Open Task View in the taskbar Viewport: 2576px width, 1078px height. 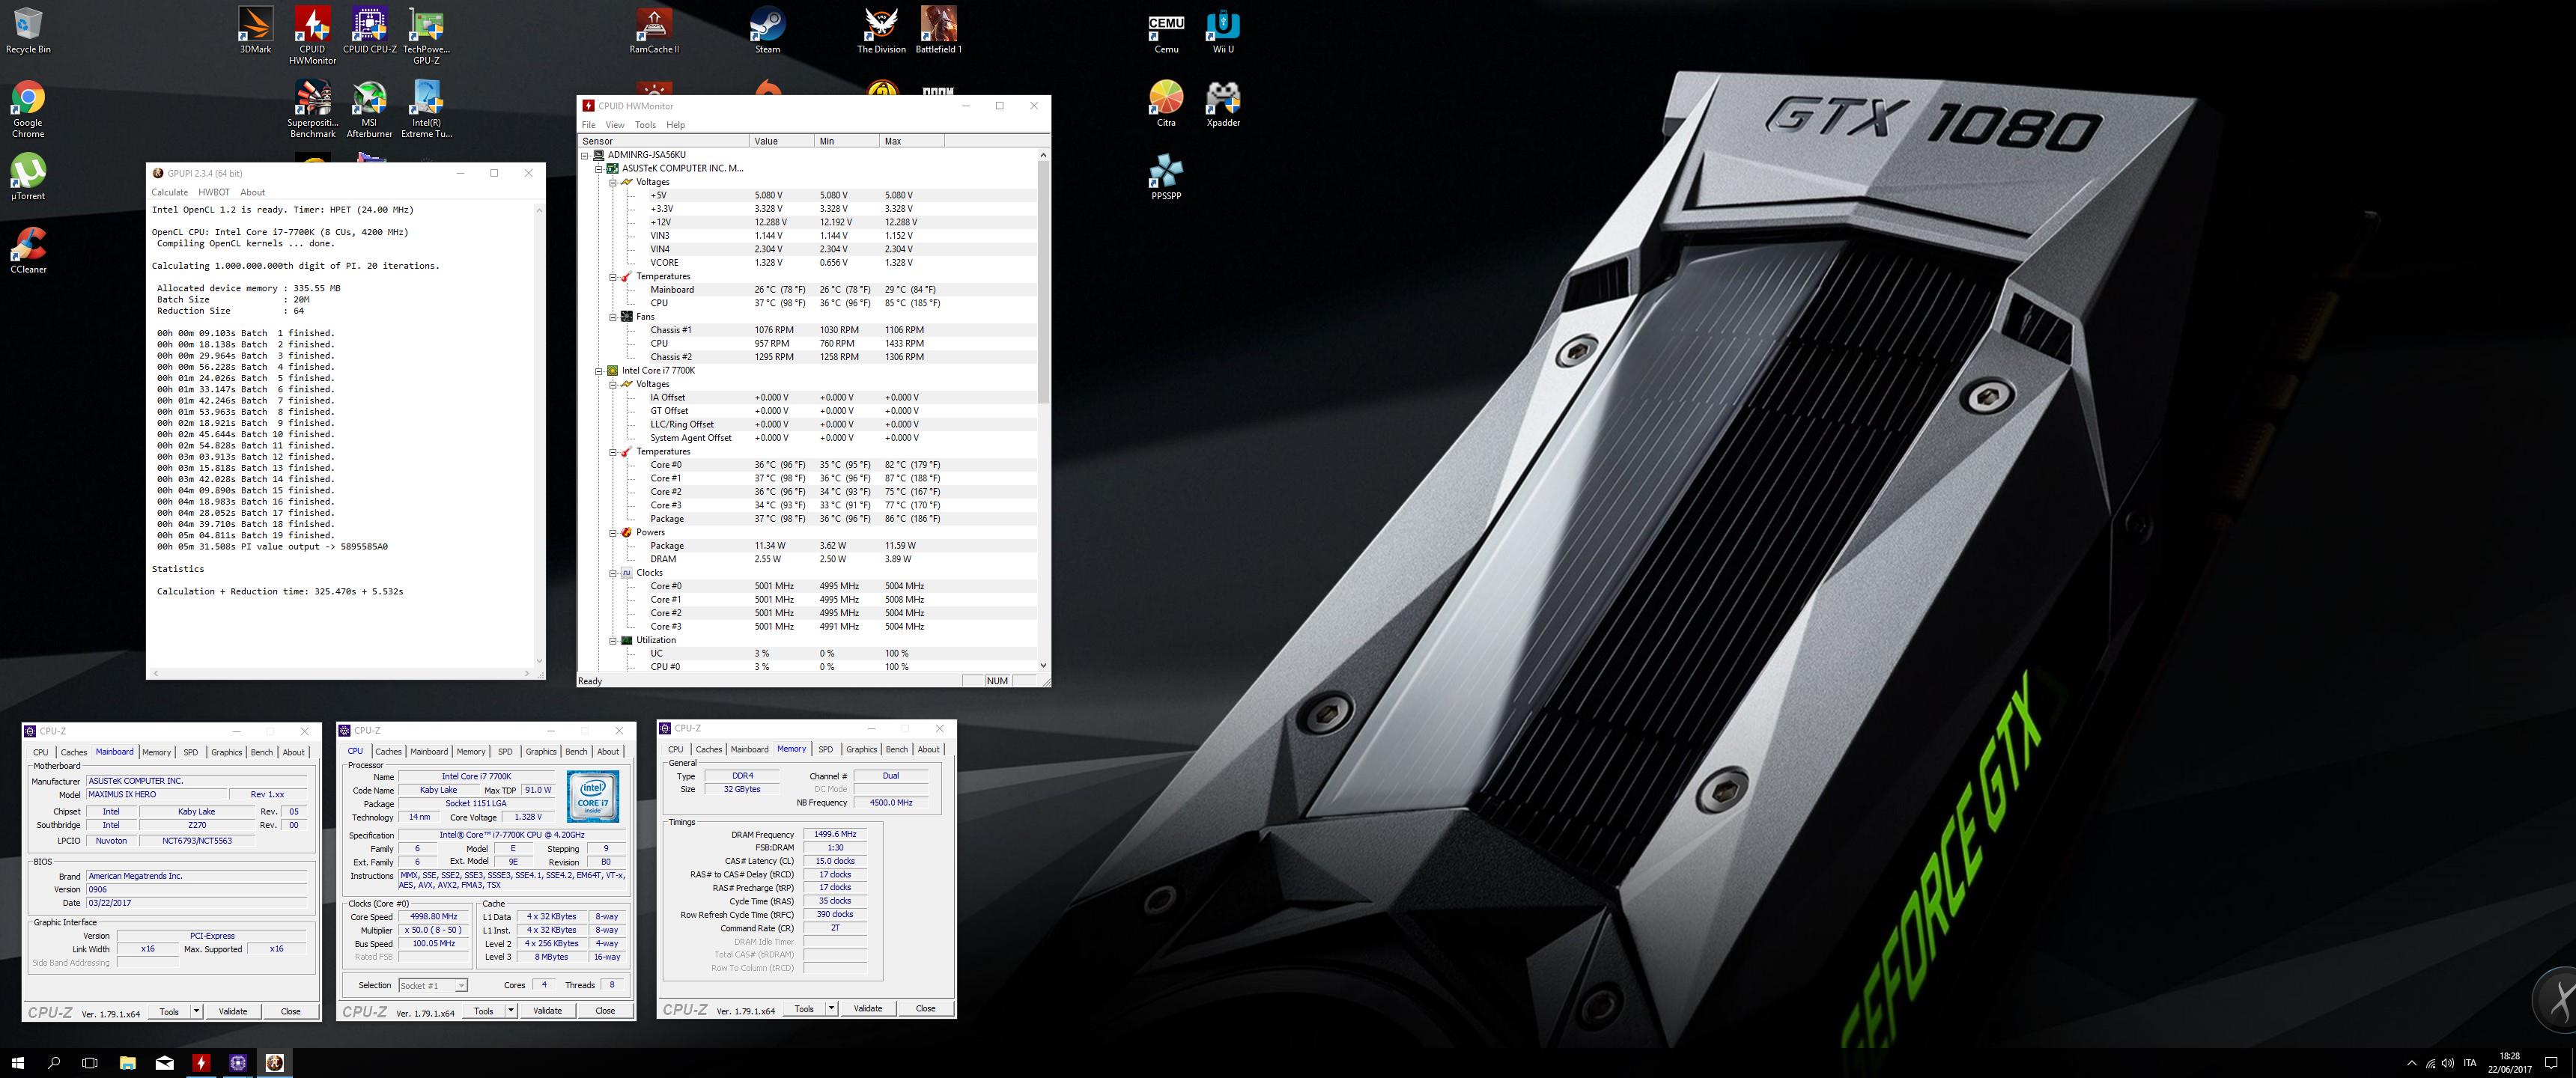click(90, 1063)
